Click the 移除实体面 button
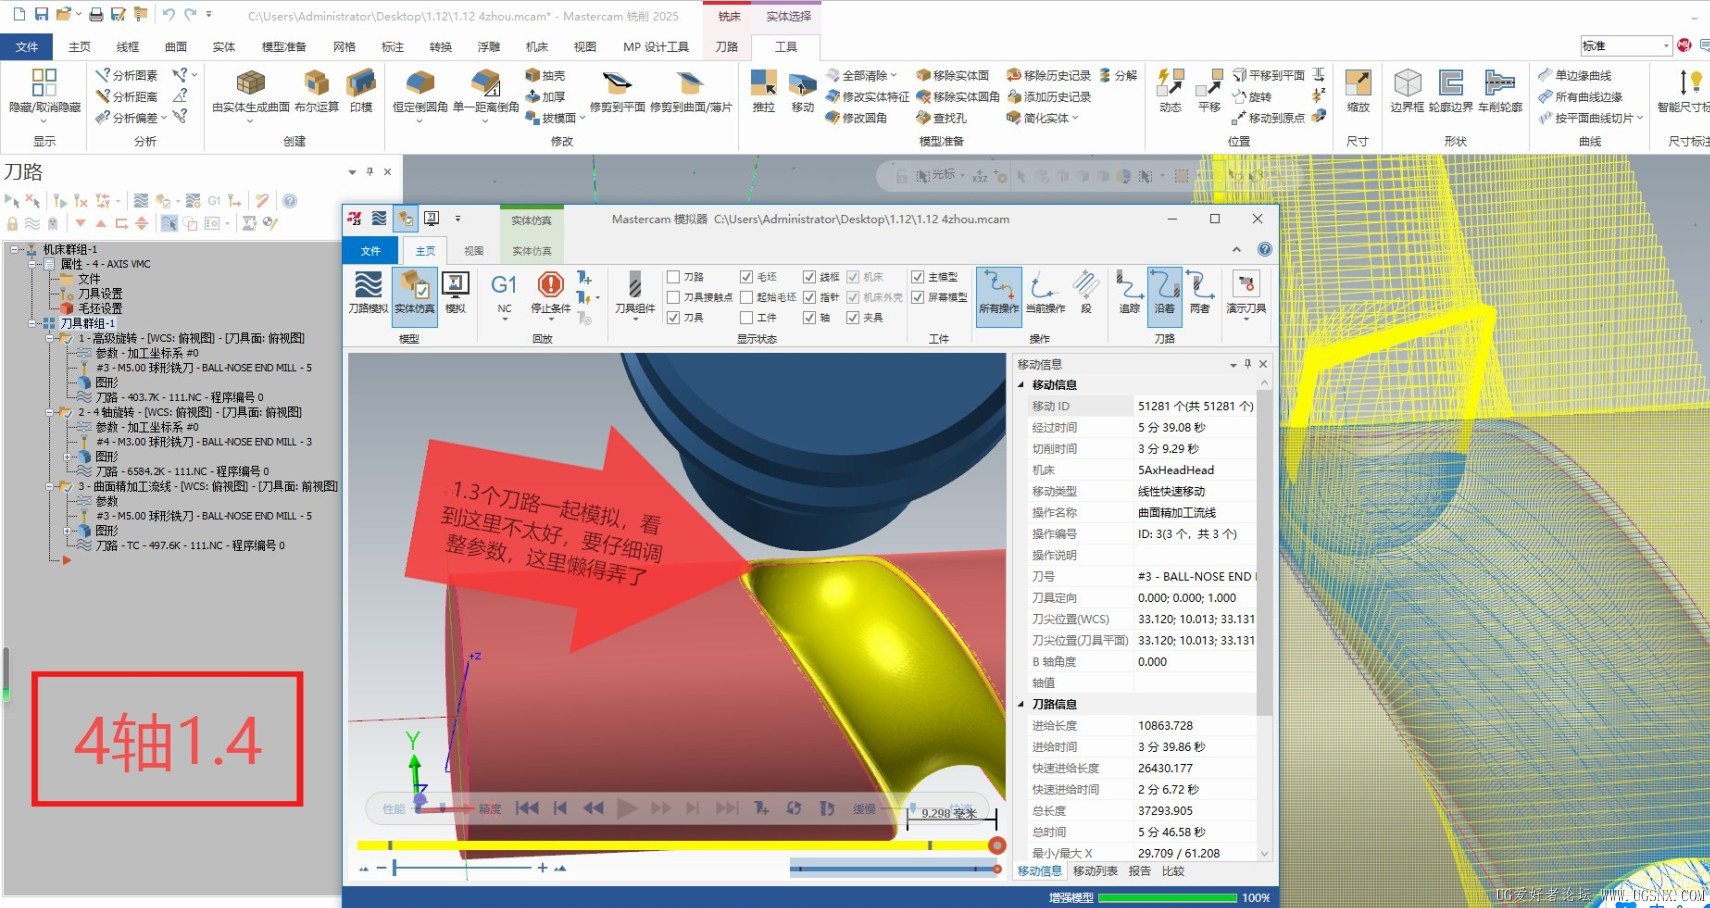 pyautogui.click(x=952, y=76)
